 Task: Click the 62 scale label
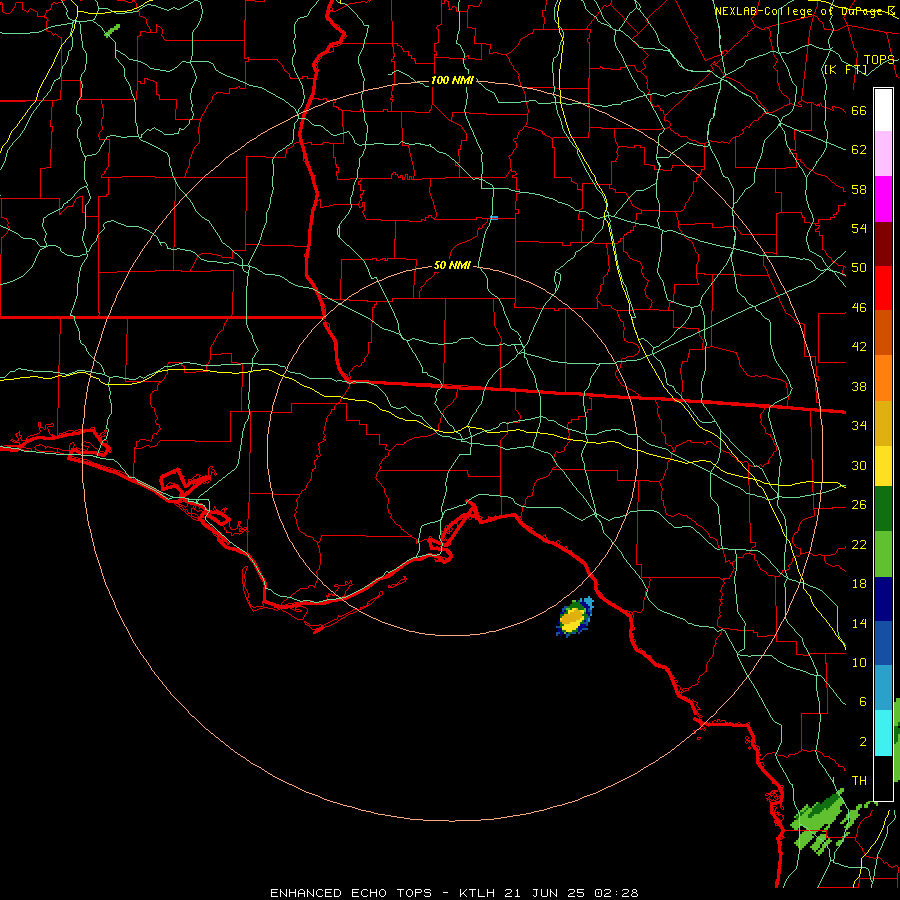tap(859, 150)
